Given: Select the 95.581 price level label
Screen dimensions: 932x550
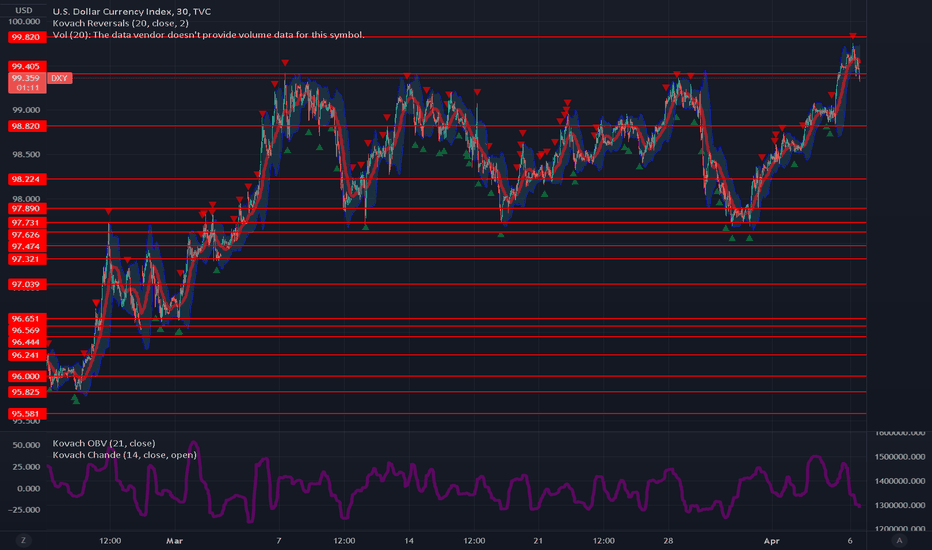Looking at the screenshot, I should (27, 413).
